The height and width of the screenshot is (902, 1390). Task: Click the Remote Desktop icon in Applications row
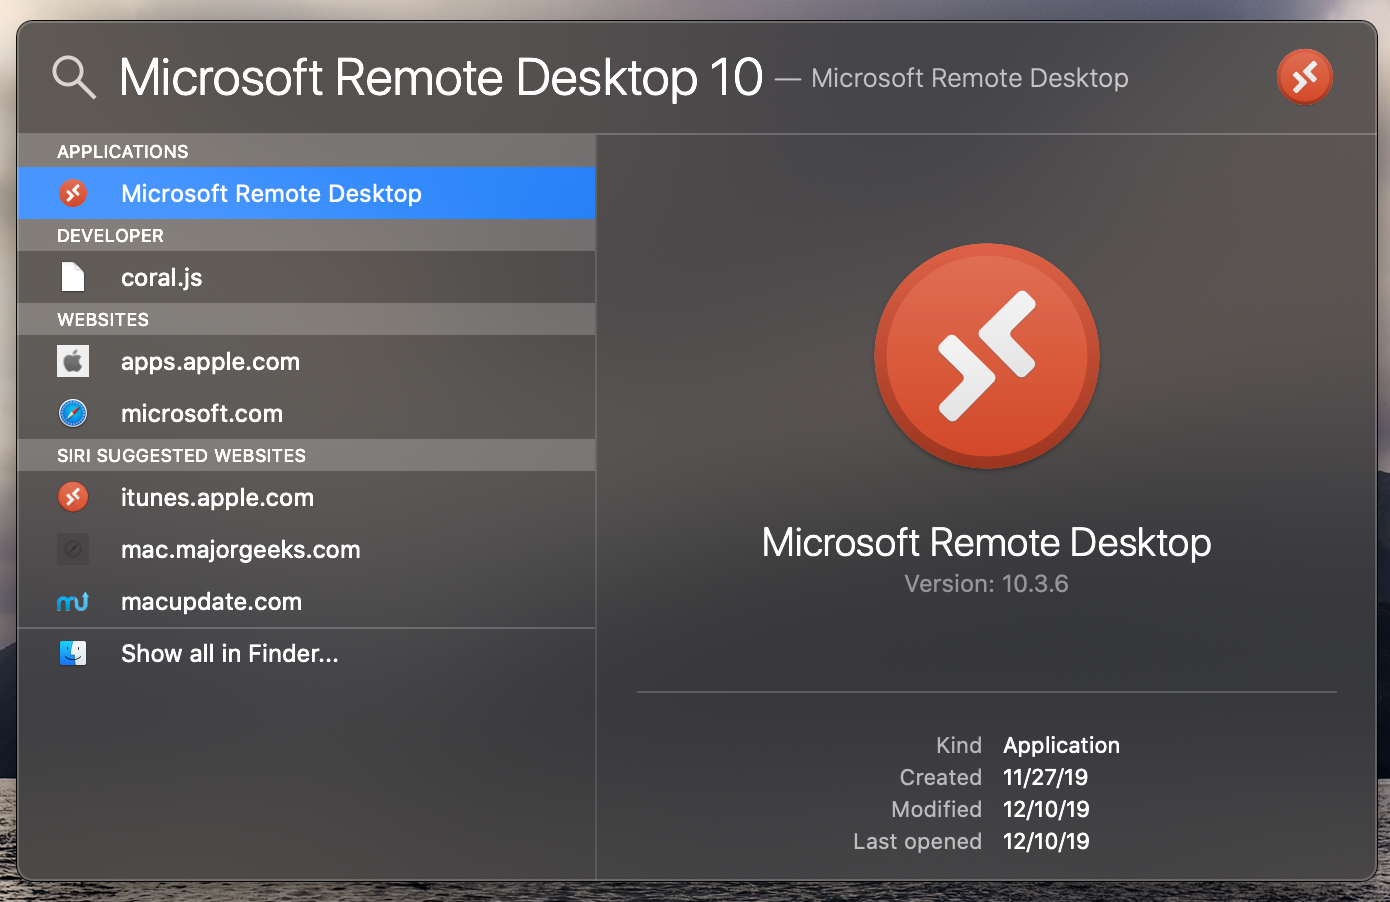tap(73, 193)
